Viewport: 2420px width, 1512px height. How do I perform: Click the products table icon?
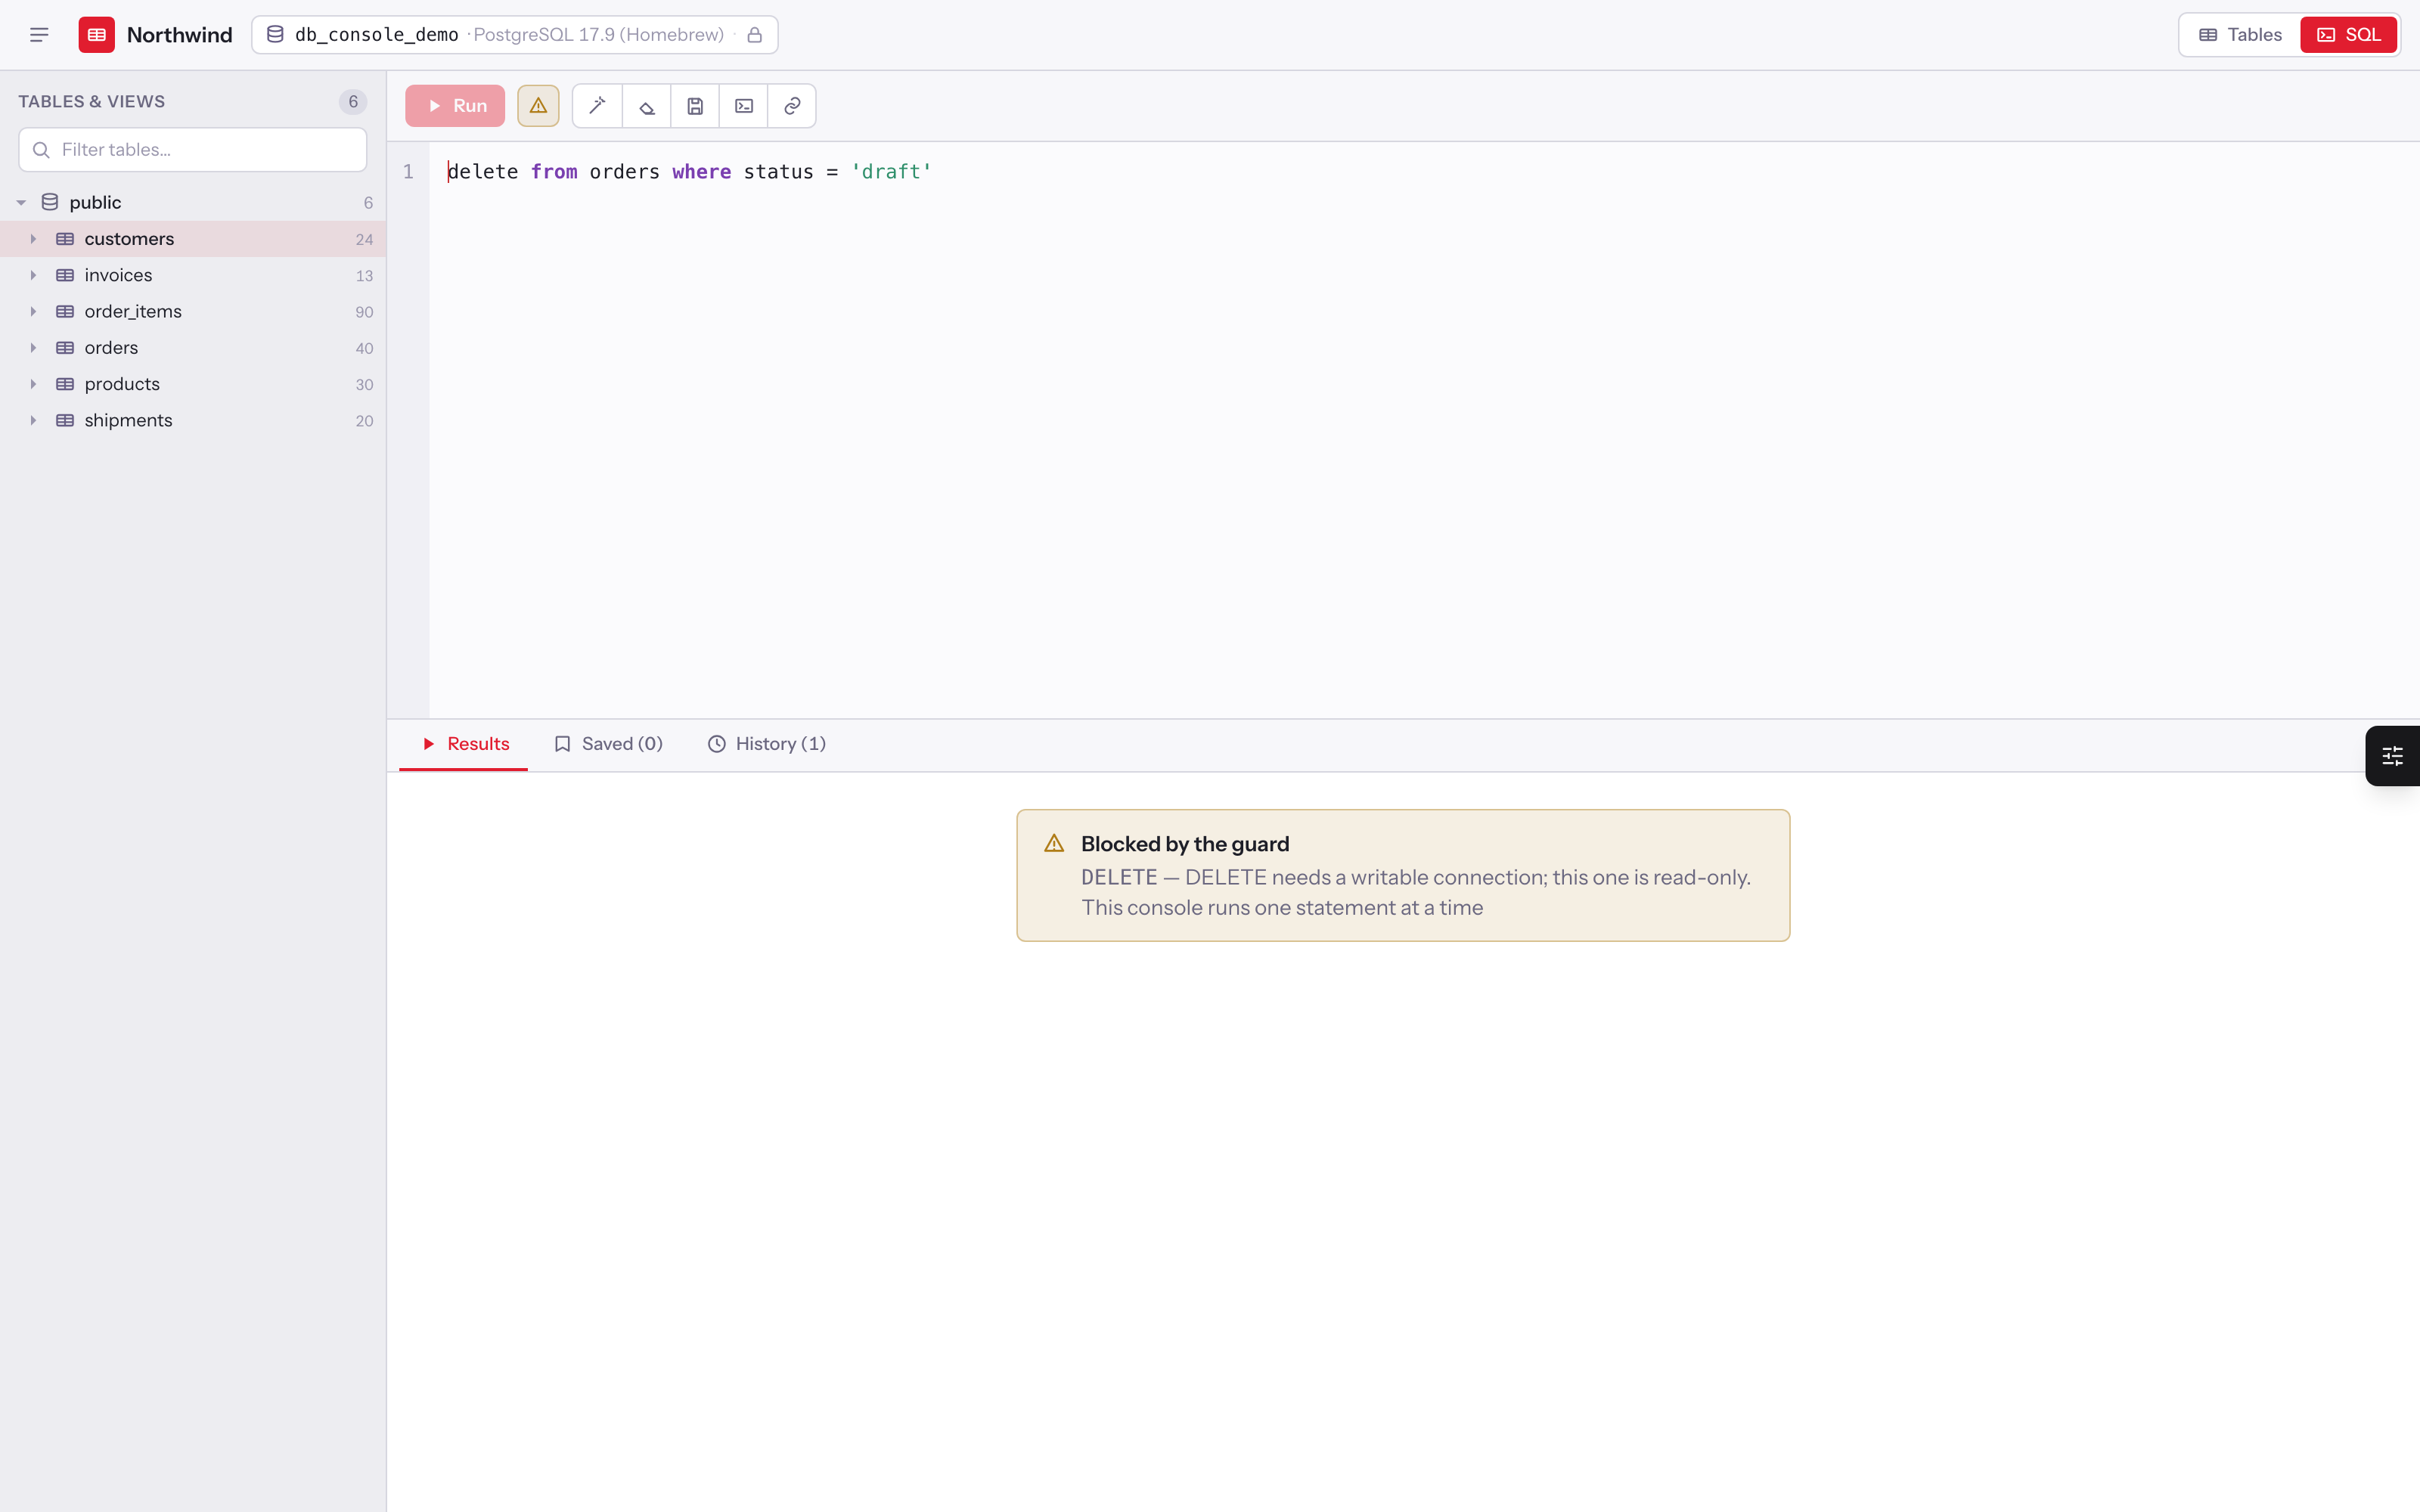[x=65, y=384]
